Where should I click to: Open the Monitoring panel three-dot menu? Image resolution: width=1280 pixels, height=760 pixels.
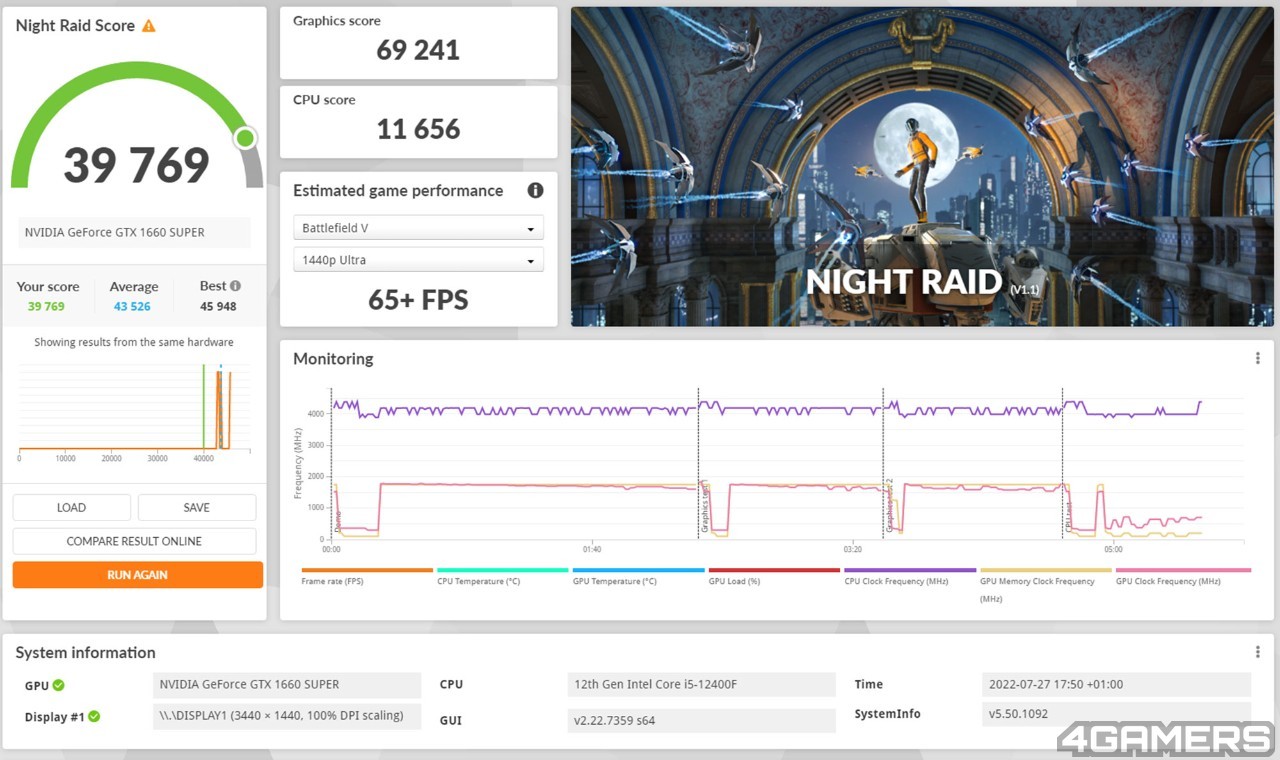point(1257,358)
